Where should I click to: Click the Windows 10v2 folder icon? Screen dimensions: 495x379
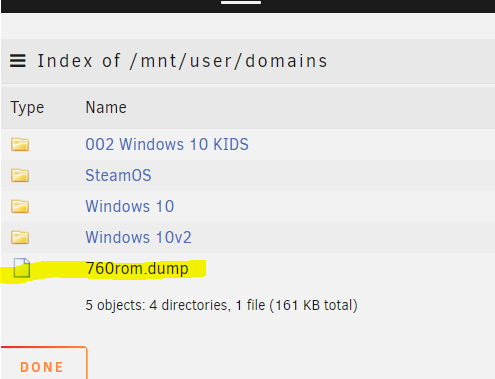[x=20, y=237]
